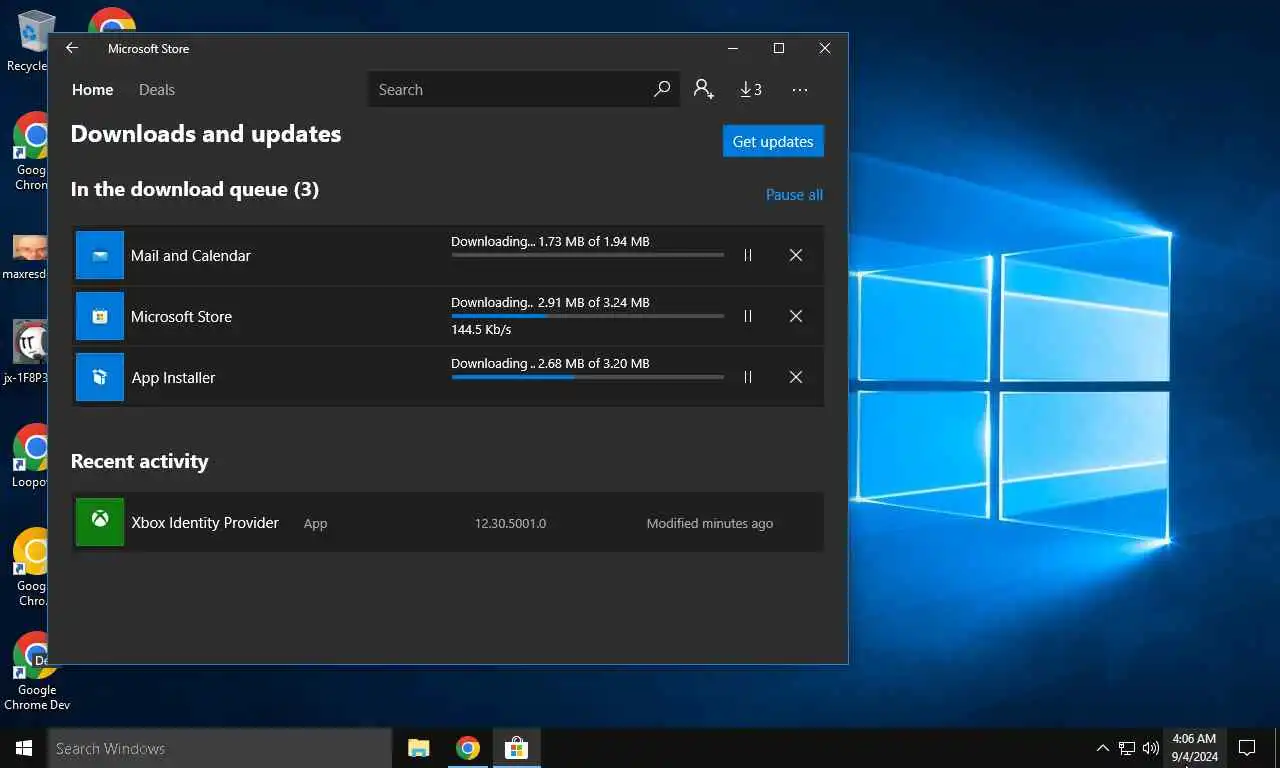Click the Microsoft Store taskbar icon

pos(516,748)
